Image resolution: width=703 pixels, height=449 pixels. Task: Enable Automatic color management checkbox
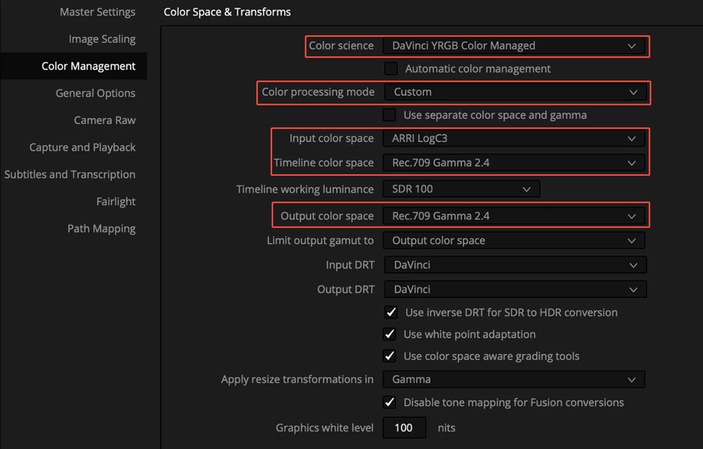391,69
